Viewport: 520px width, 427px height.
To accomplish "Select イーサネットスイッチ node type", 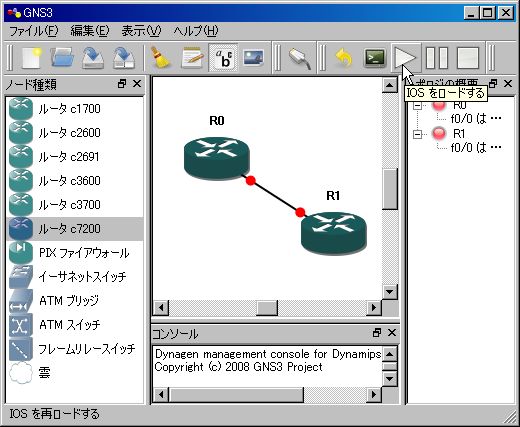I will (x=75, y=277).
